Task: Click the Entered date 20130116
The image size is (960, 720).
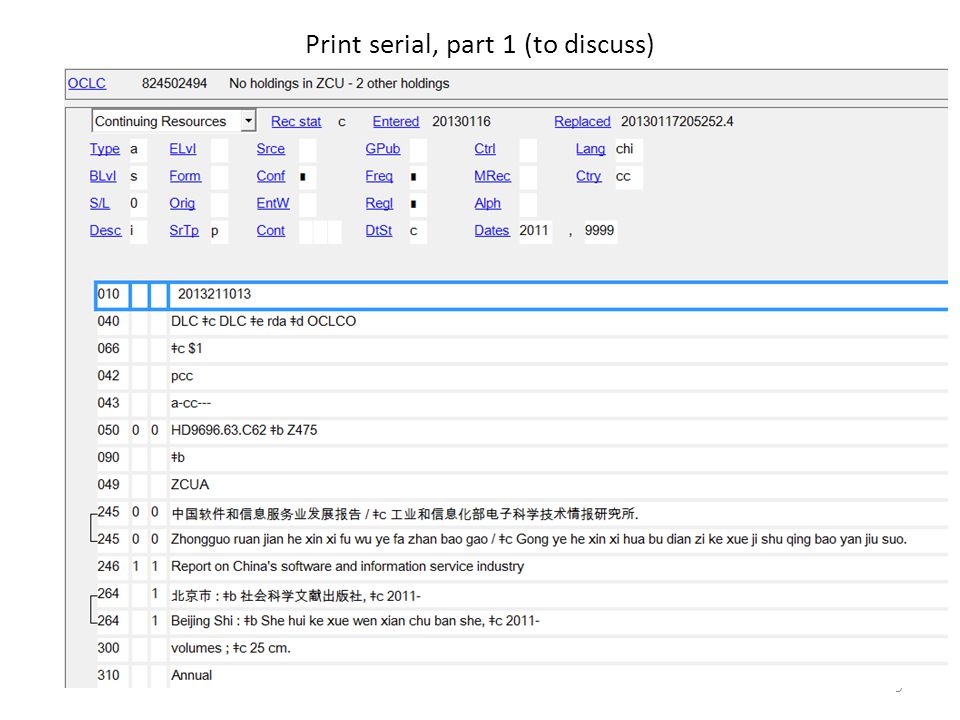Action: coord(461,121)
